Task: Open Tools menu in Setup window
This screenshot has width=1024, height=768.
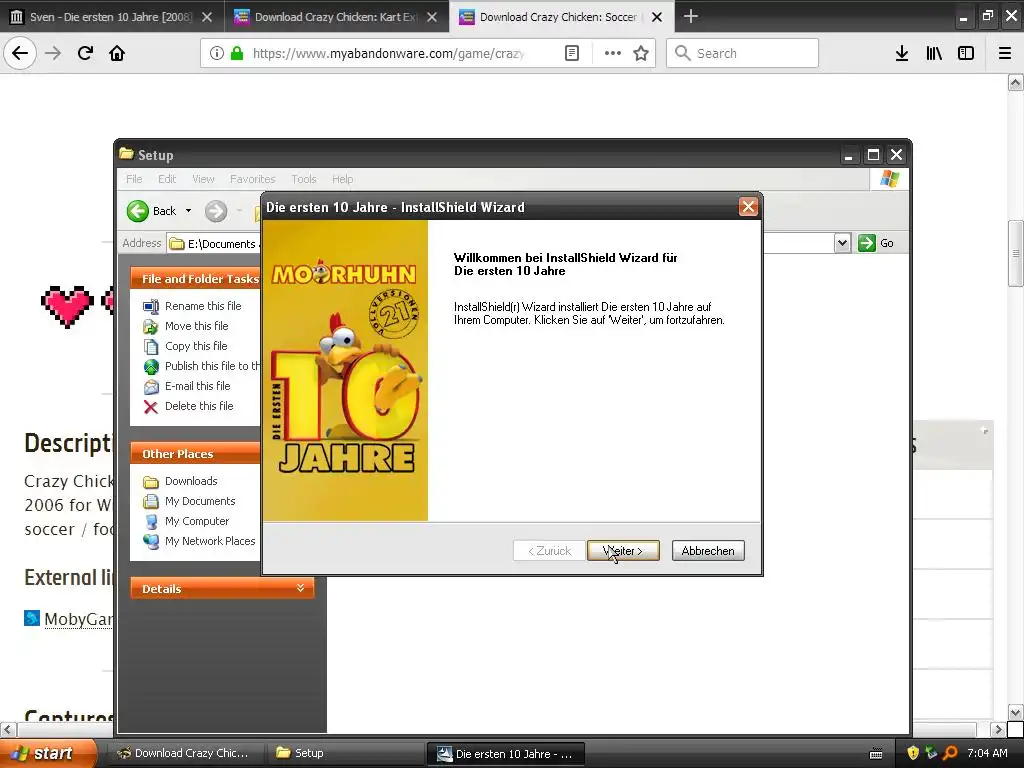Action: click(304, 179)
